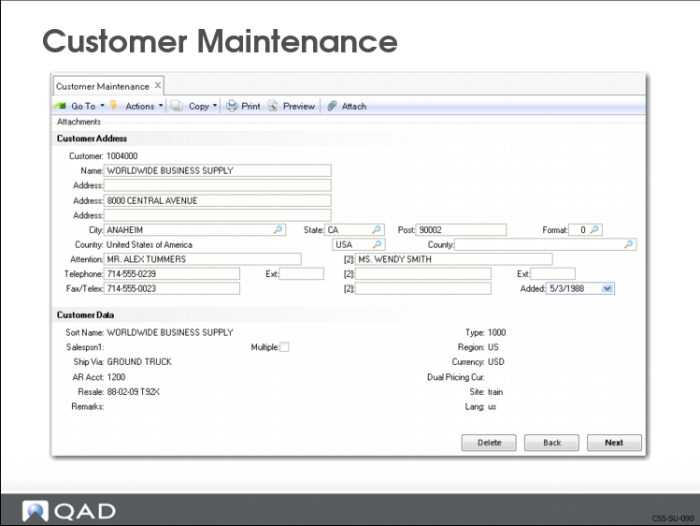Click customer number 1004000

(122, 156)
